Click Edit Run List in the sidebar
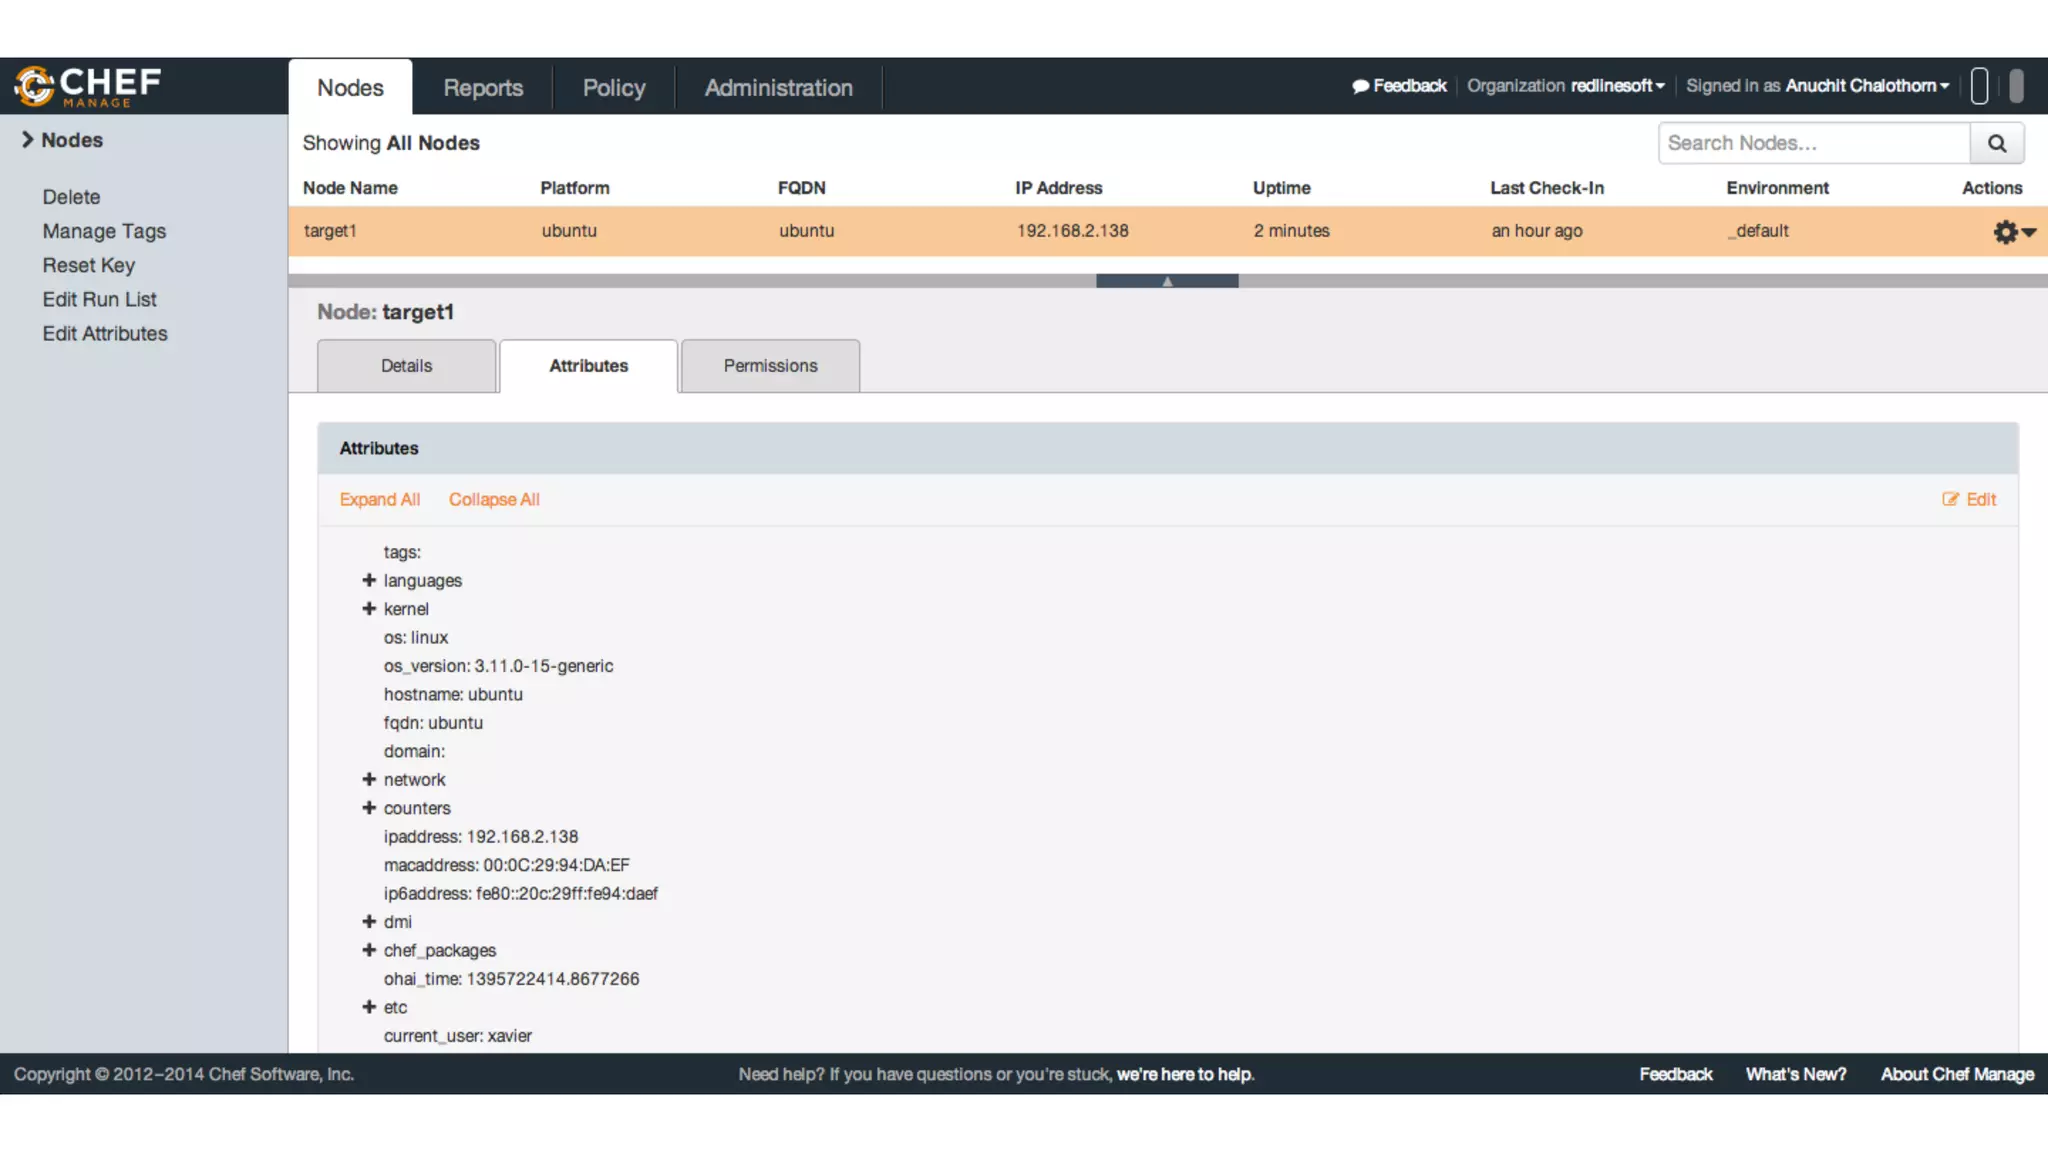2048x1152 pixels. pyautogui.click(x=99, y=299)
